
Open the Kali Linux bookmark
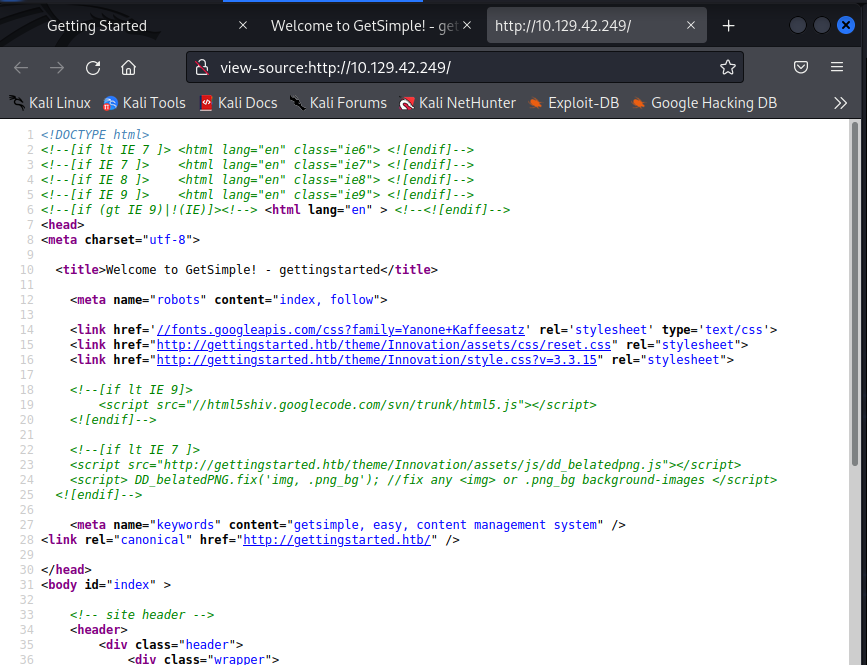(50, 103)
